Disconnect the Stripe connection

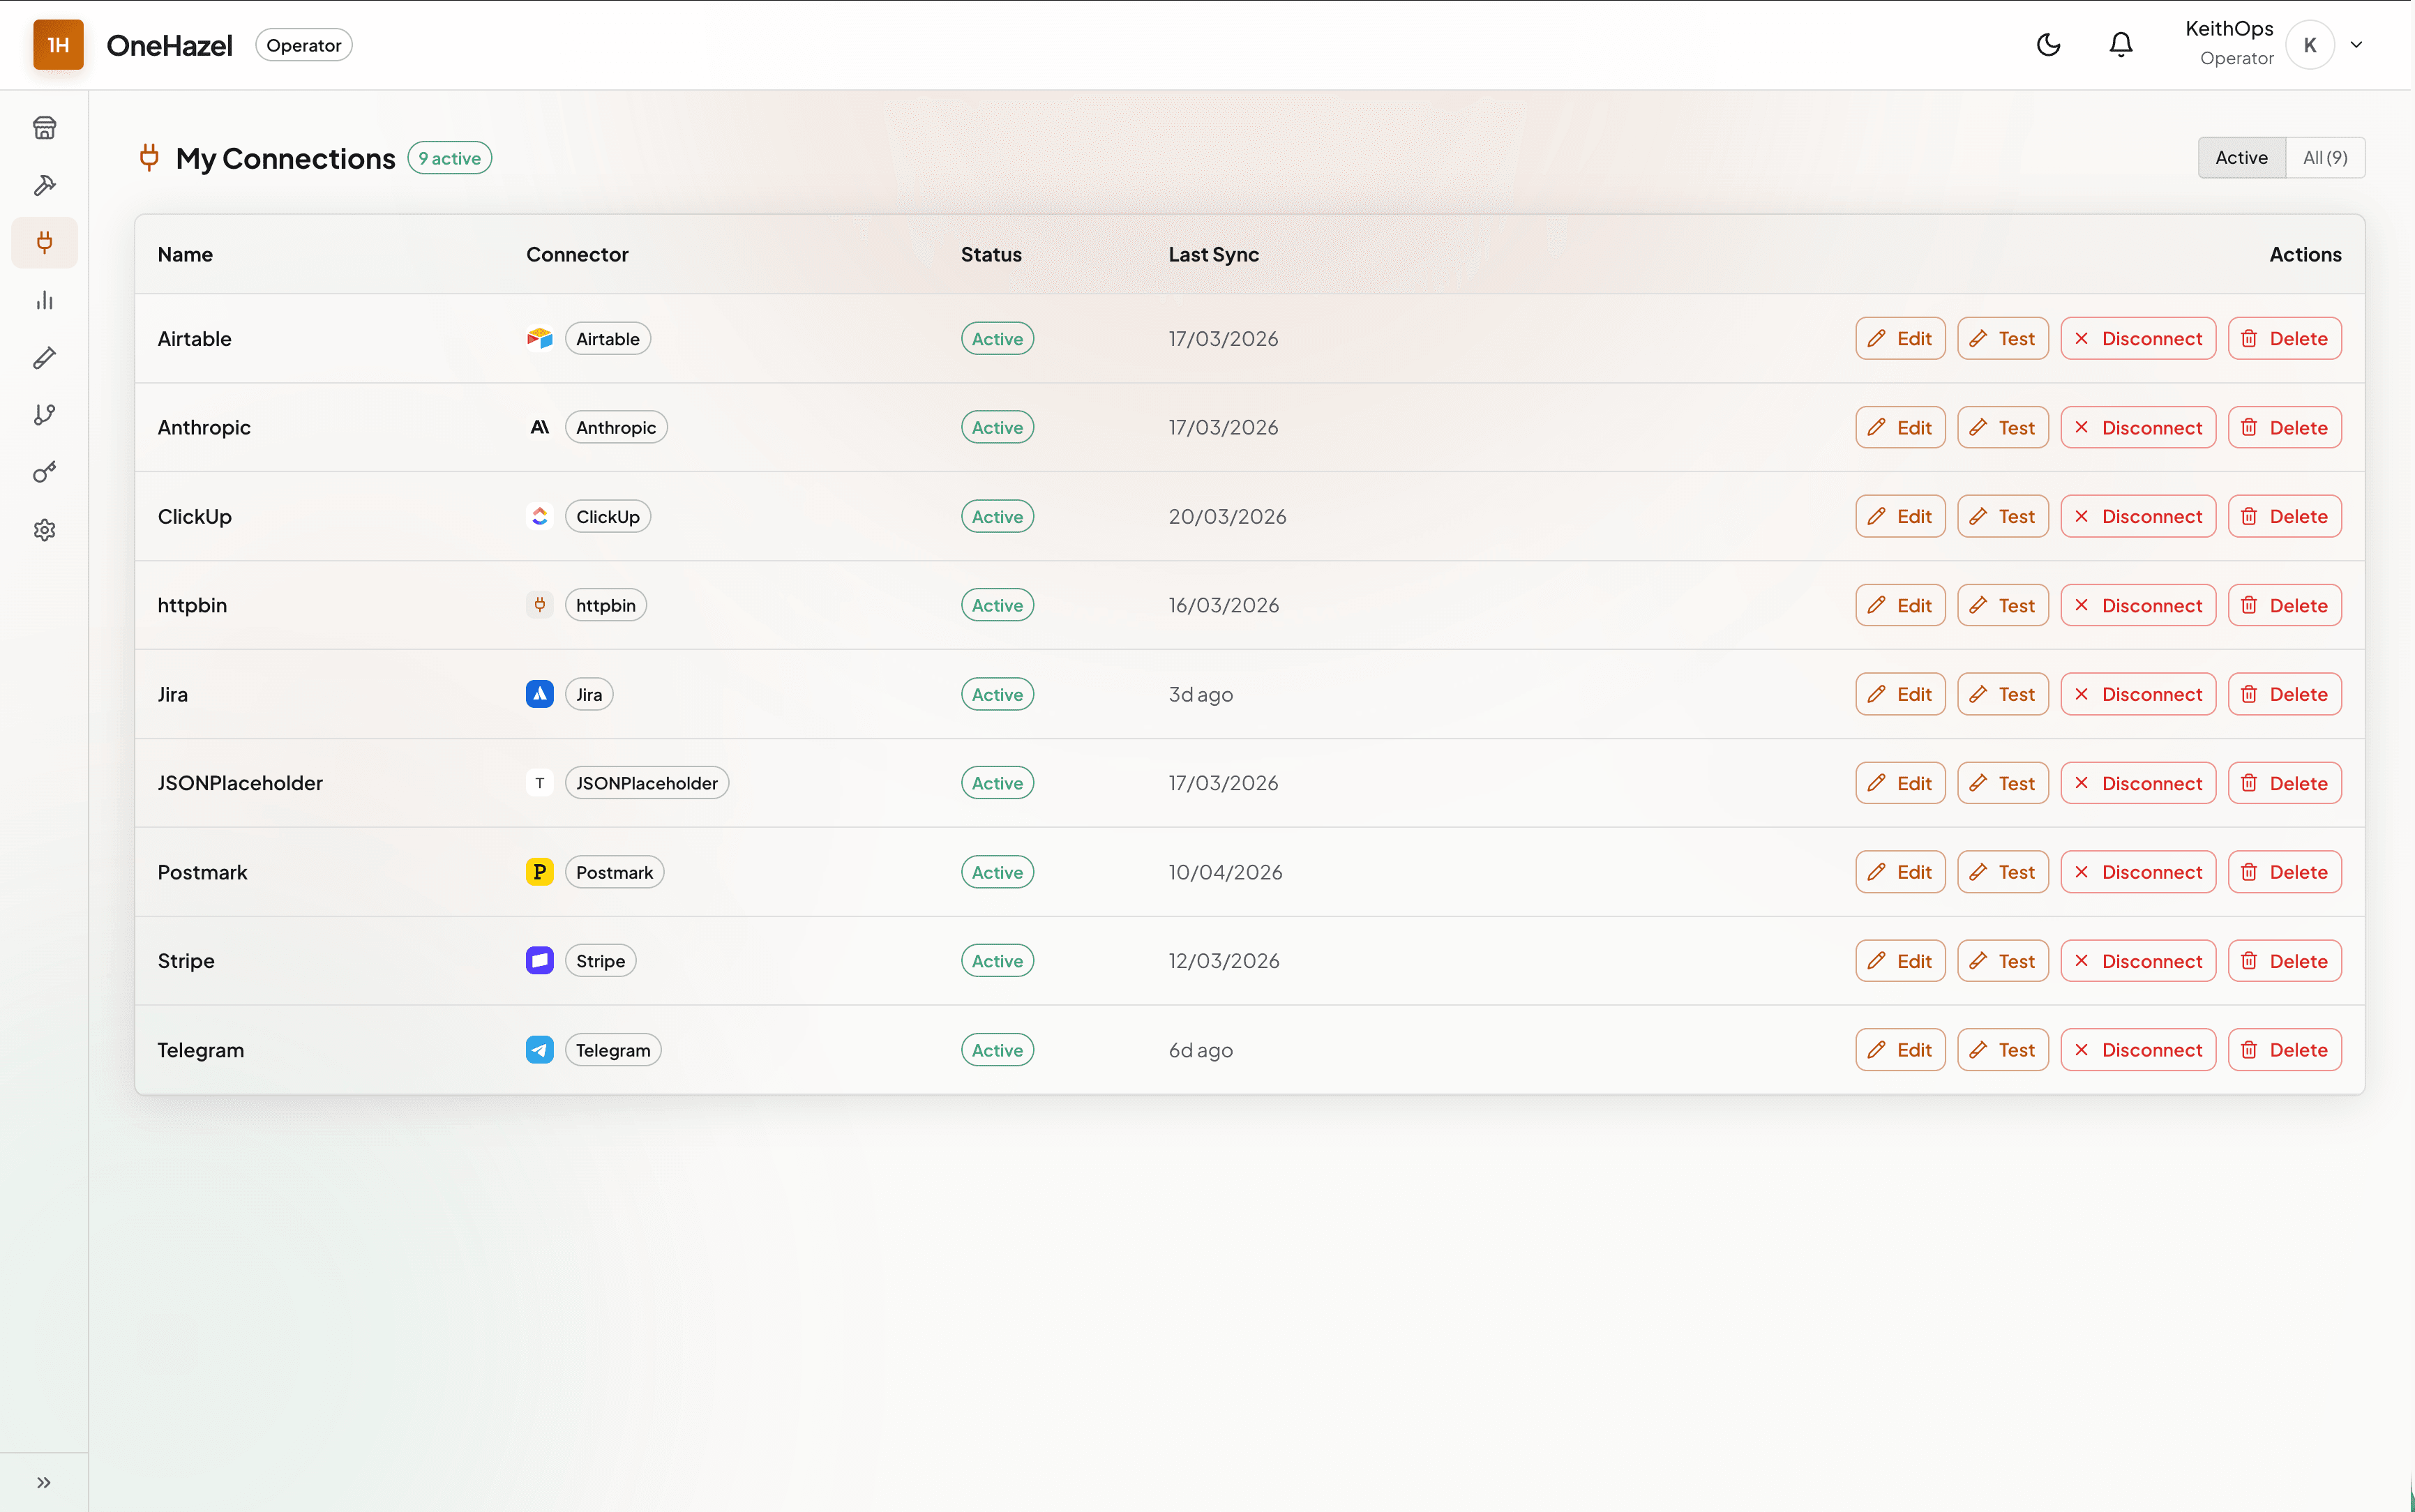click(x=2138, y=961)
